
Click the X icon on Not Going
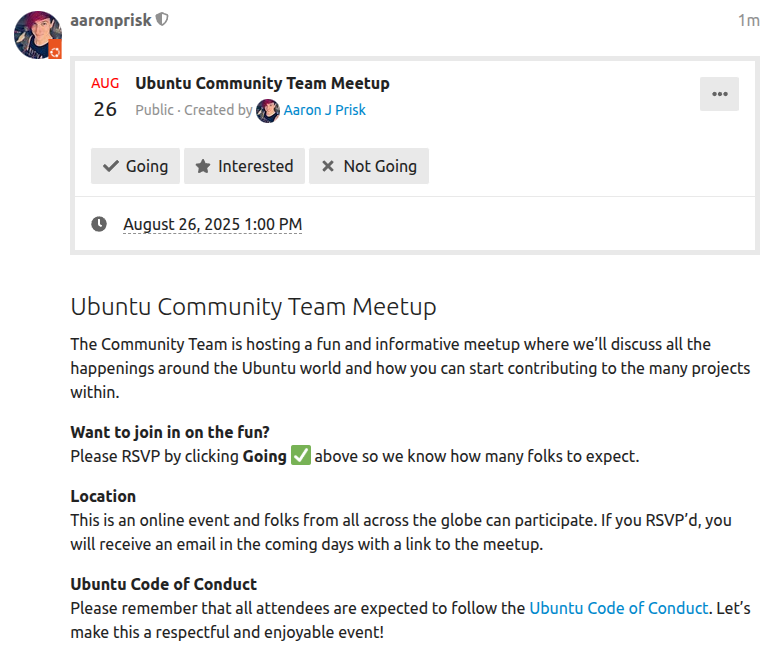(x=328, y=166)
